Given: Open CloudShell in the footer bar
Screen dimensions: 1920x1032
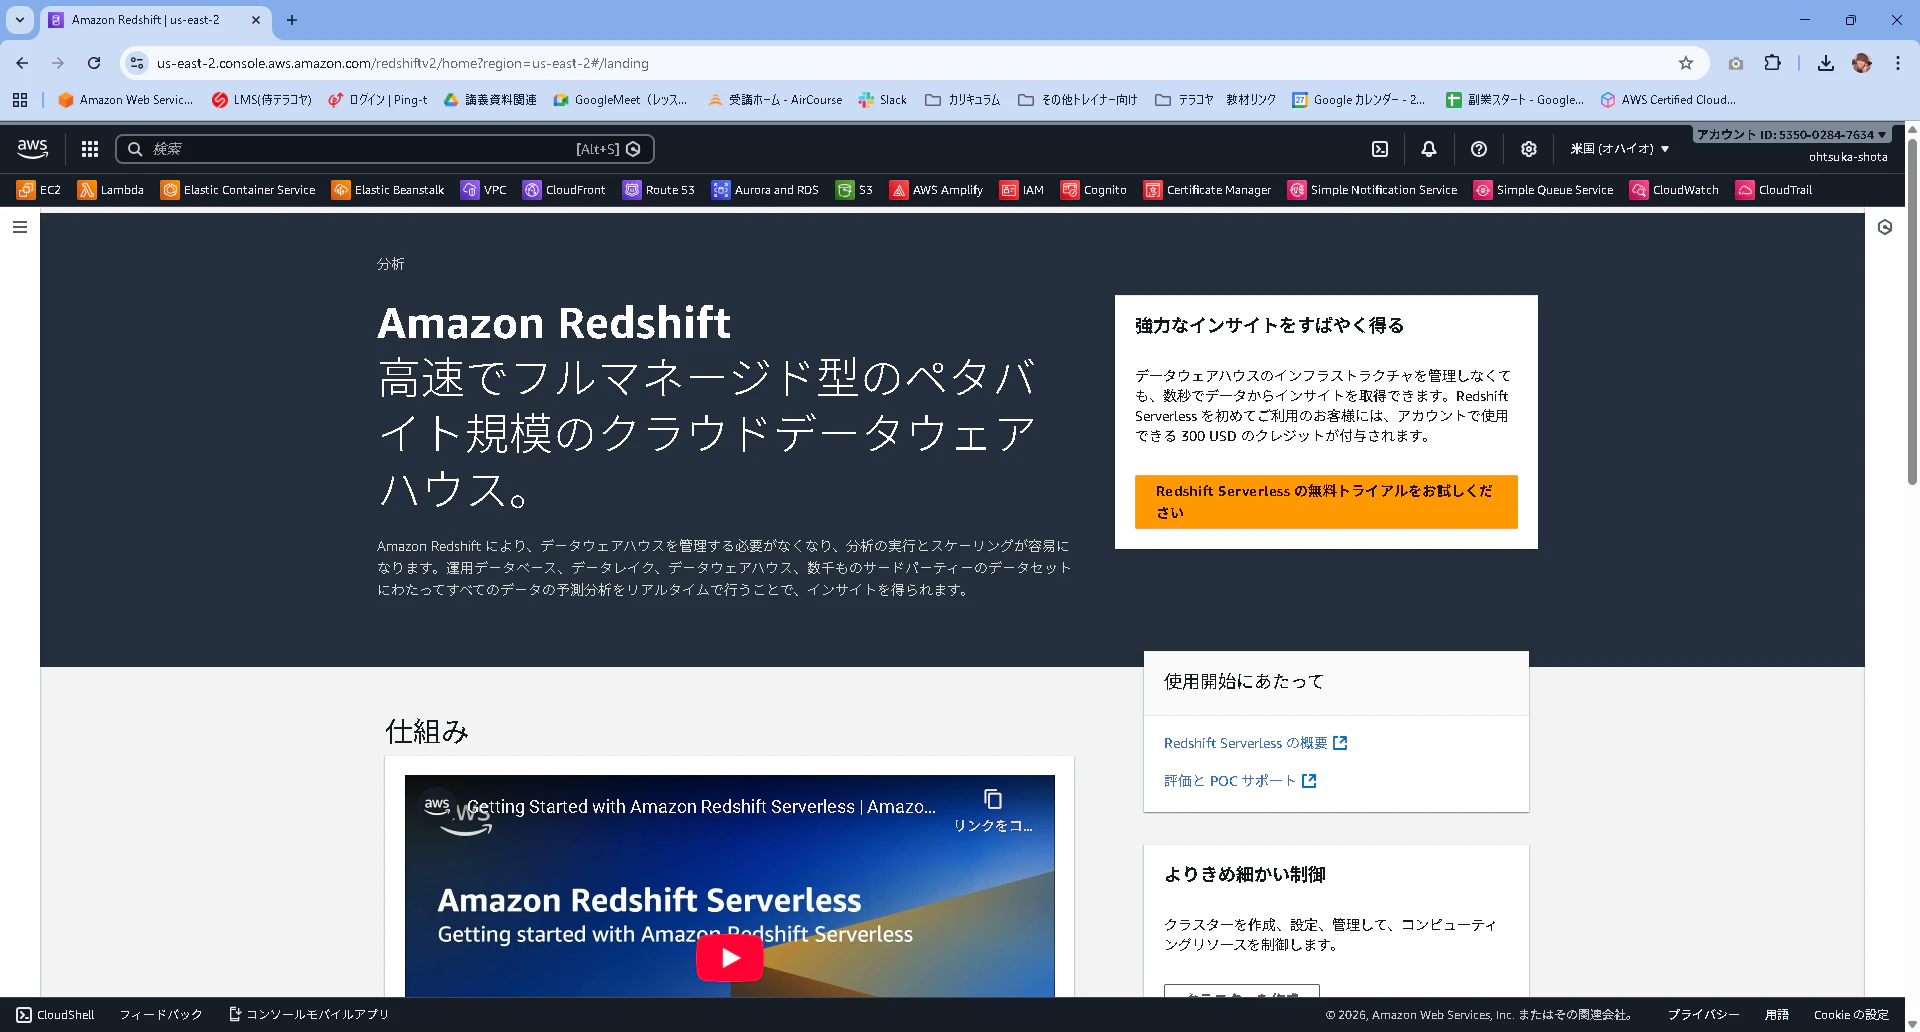Looking at the screenshot, I should [56, 1014].
